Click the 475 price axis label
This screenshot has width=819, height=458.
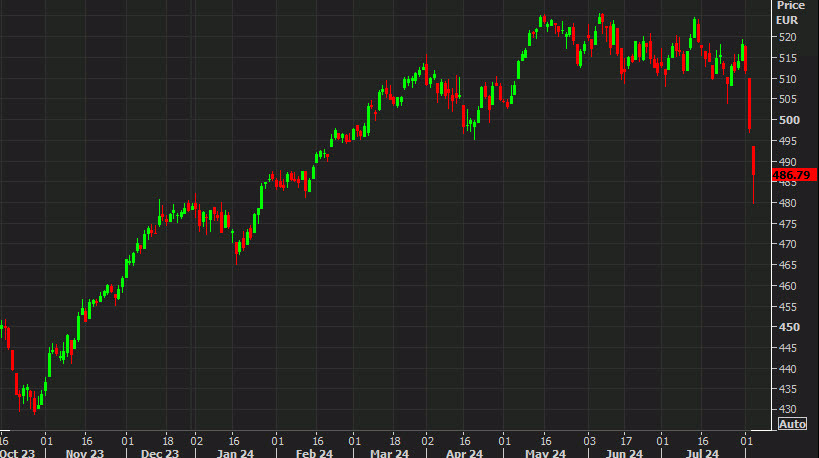[787, 224]
